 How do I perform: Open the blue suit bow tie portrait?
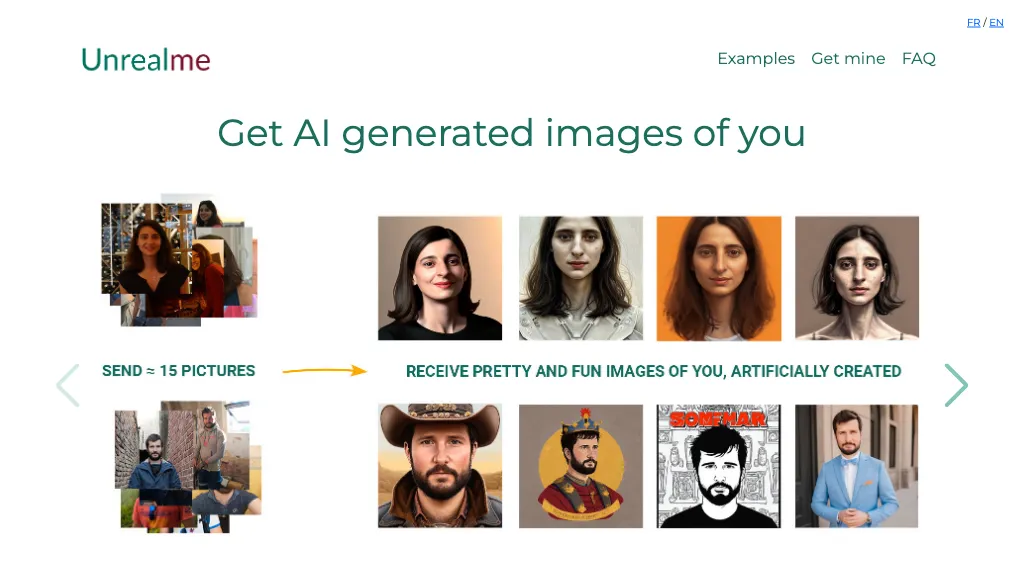(x=856, y=466)
